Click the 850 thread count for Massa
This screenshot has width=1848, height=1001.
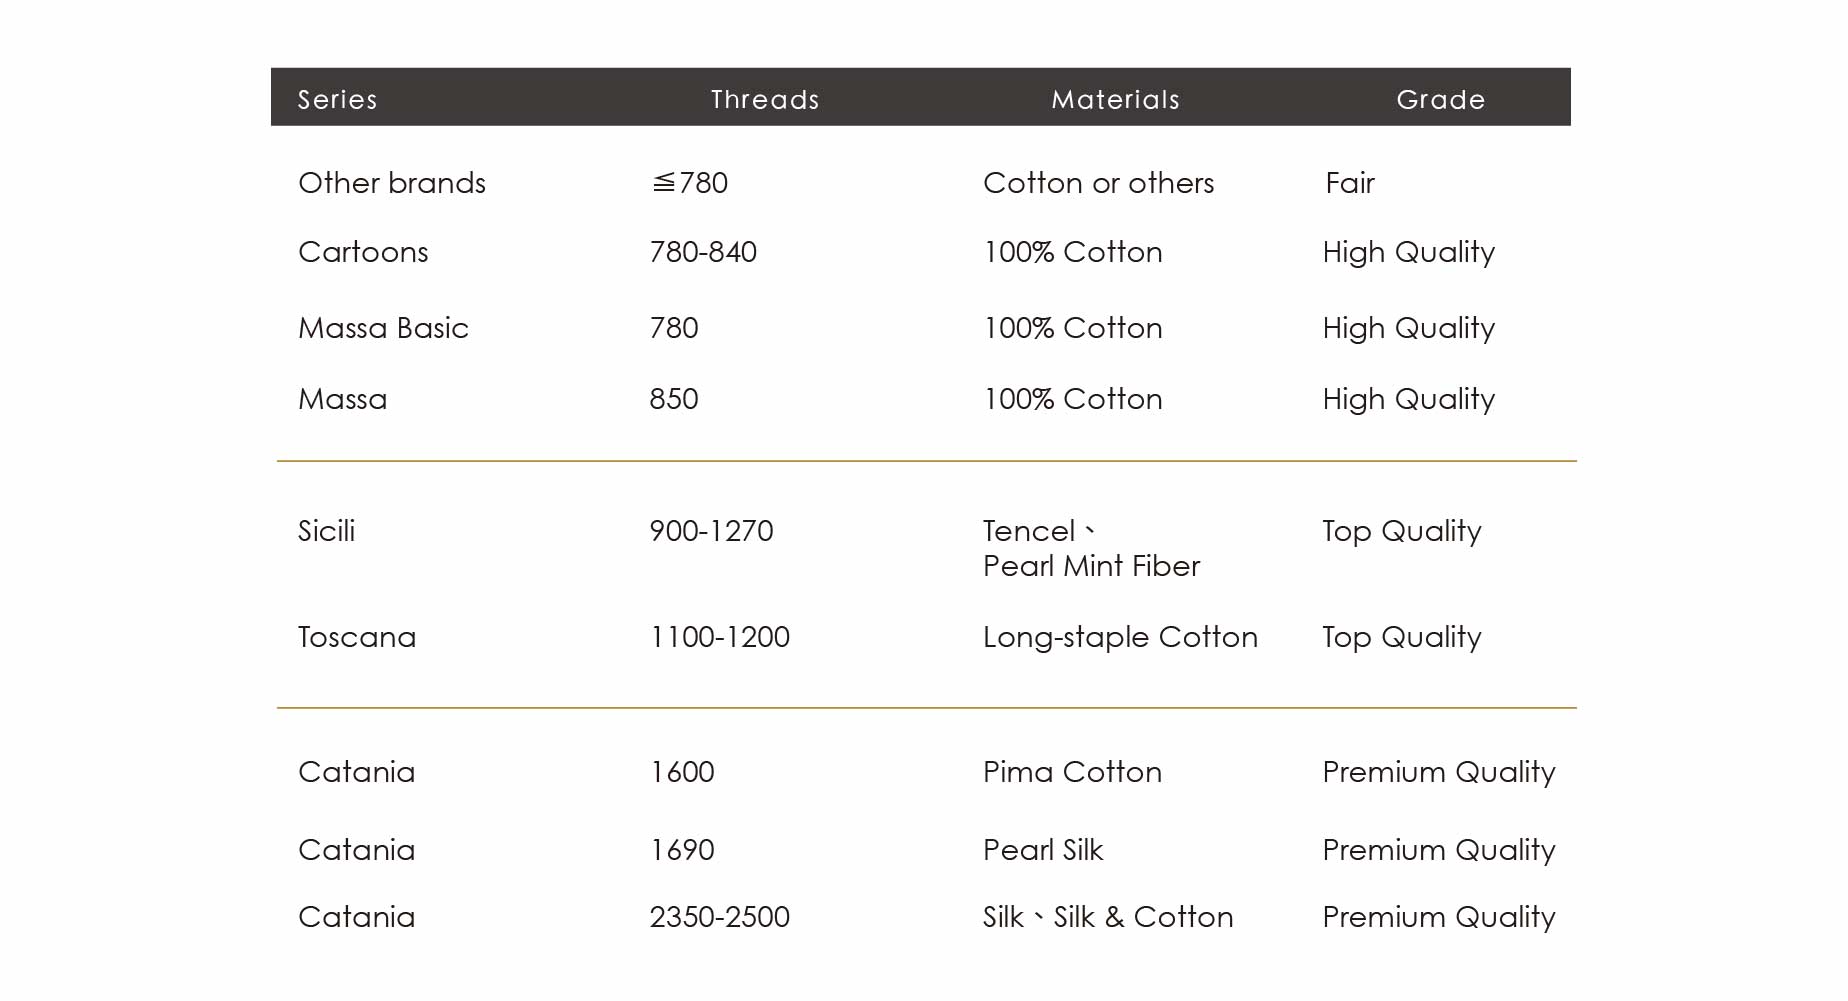[x=674, y=399]
